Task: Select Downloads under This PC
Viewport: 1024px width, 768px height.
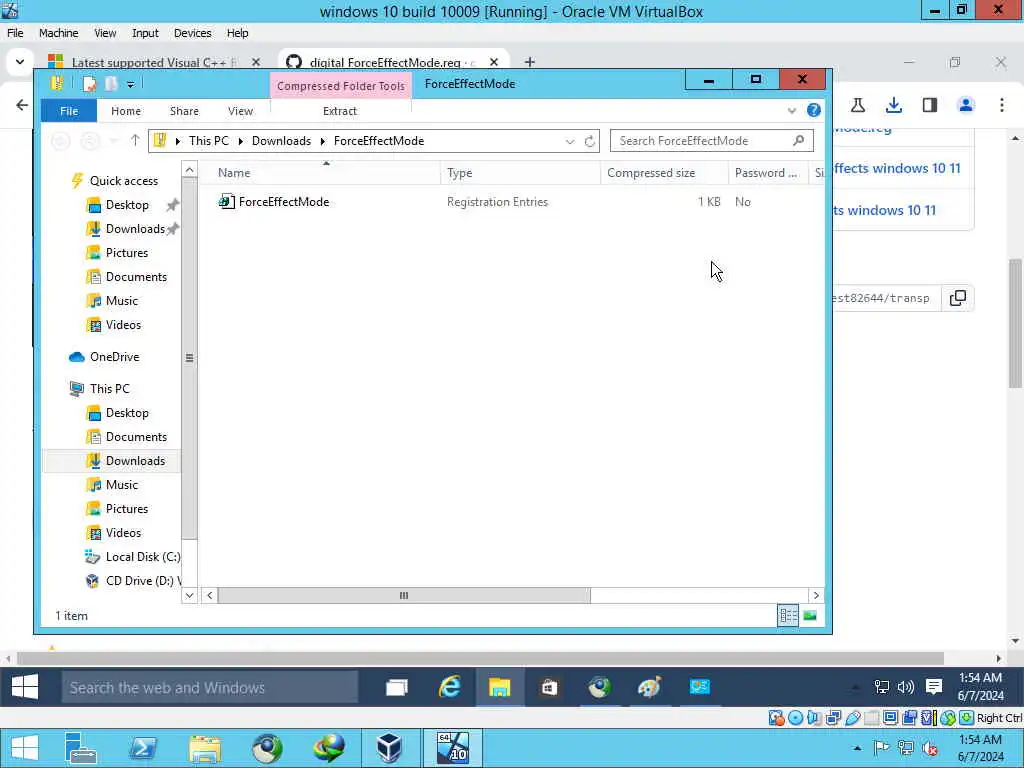Action: pos(135,460)
